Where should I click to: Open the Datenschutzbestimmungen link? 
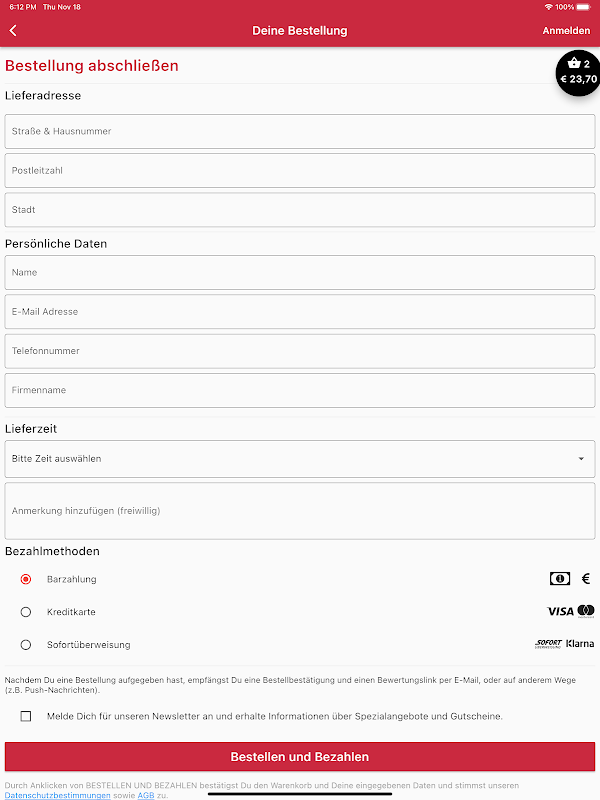[58, 795]
